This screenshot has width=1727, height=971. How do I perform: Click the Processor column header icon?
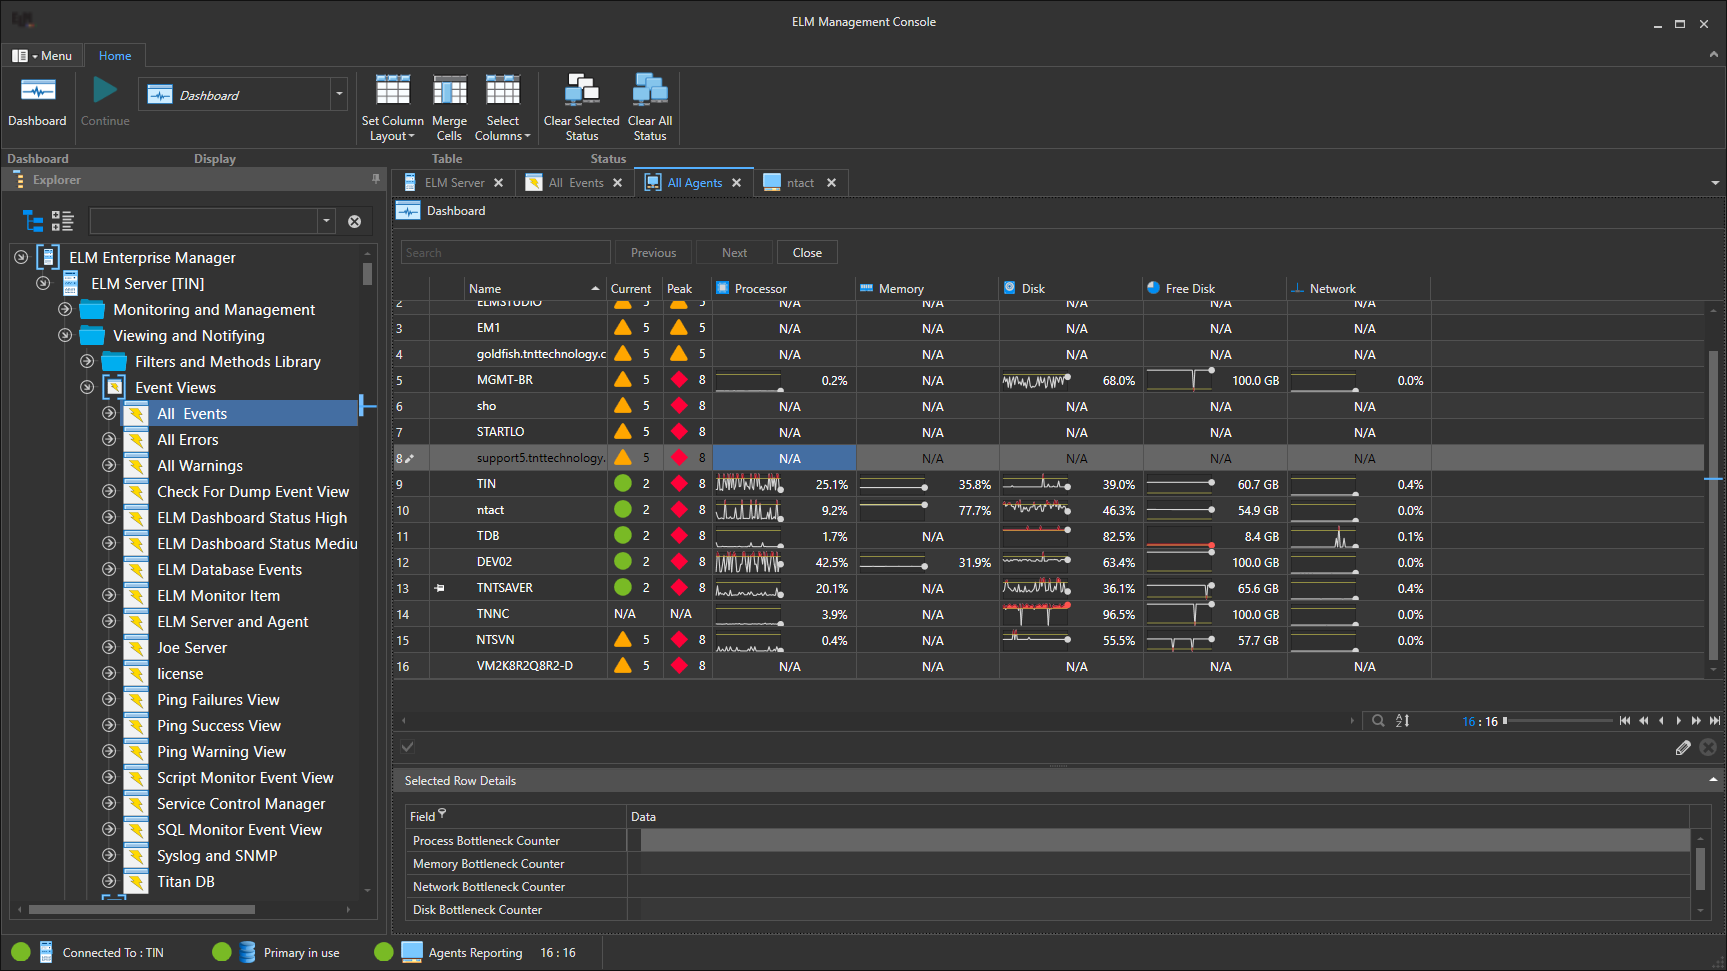722,288
